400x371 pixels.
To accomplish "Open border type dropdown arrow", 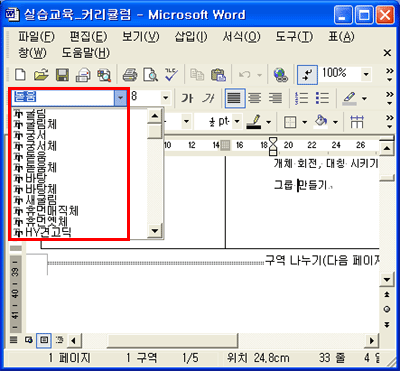I will (304, 122).
